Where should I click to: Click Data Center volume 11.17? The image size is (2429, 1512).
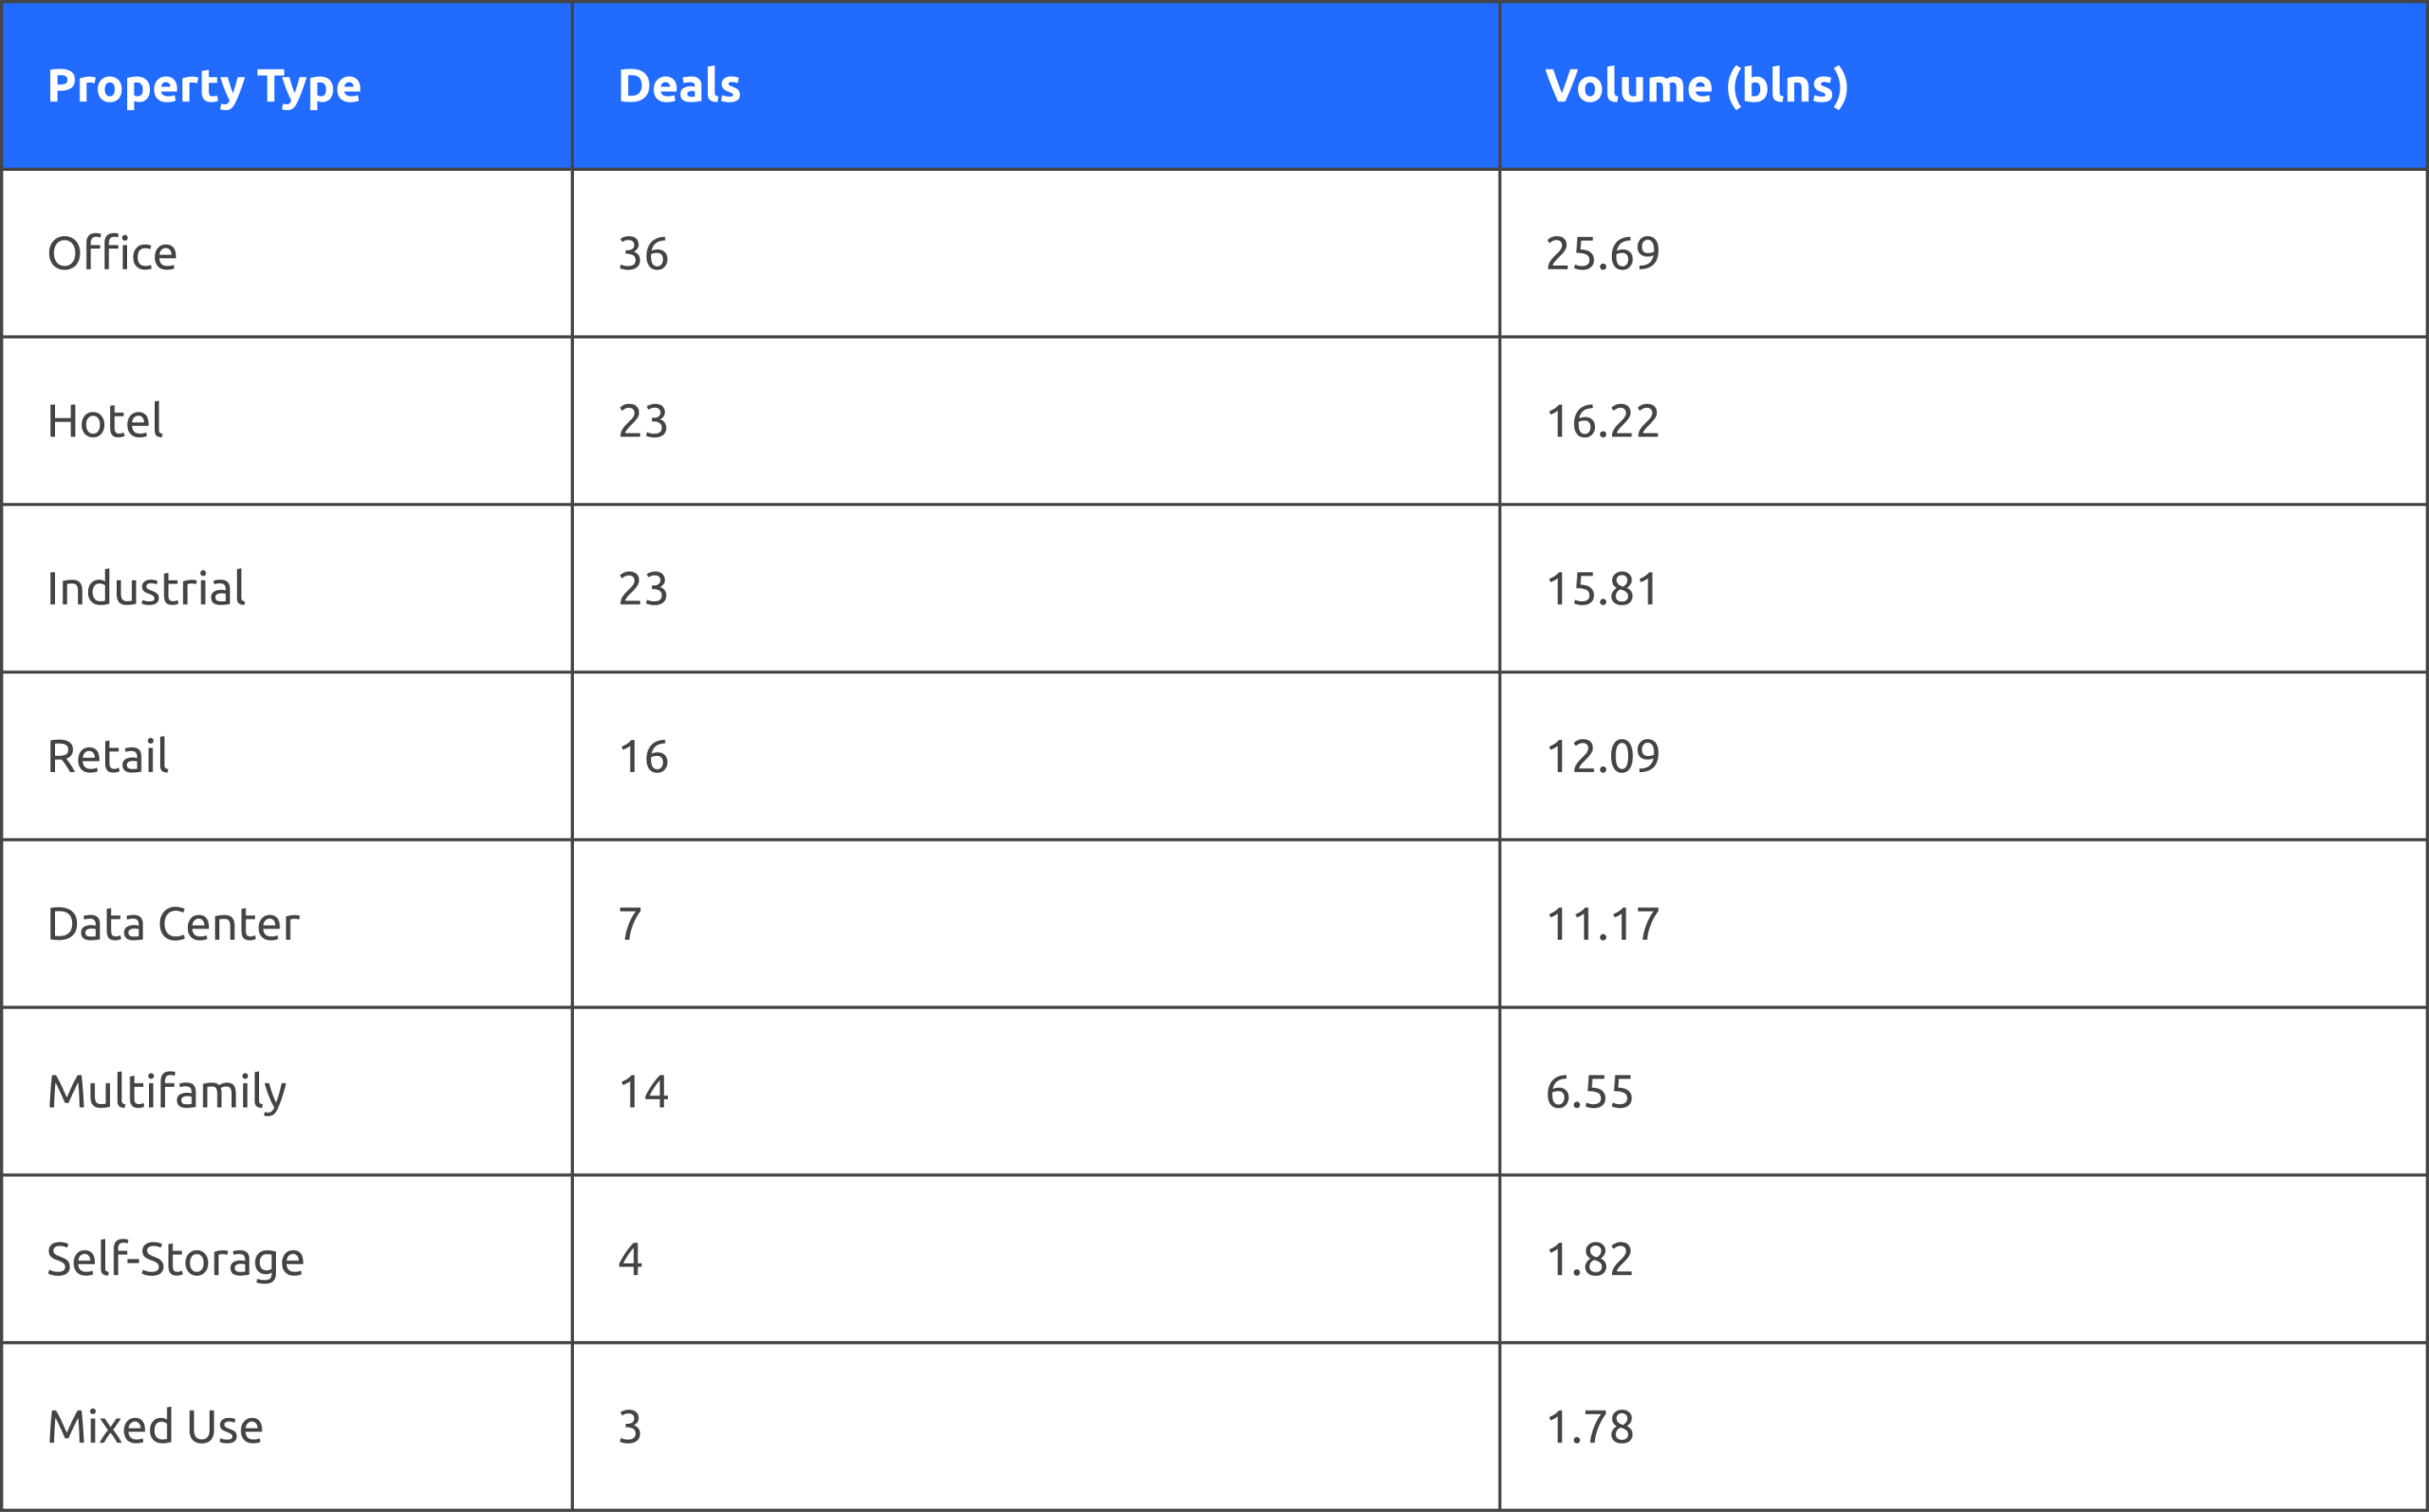click(x=1602, y=924)
